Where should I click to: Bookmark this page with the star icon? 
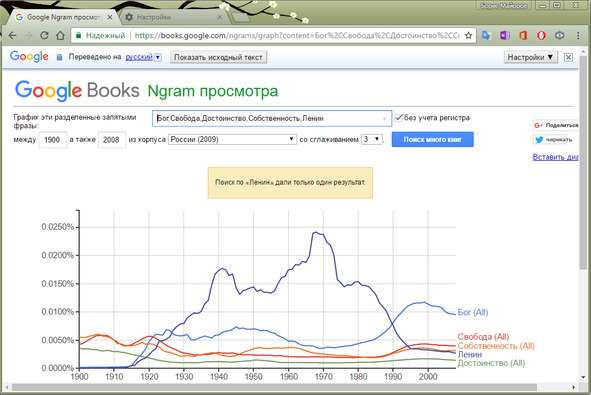click(469, 35)
